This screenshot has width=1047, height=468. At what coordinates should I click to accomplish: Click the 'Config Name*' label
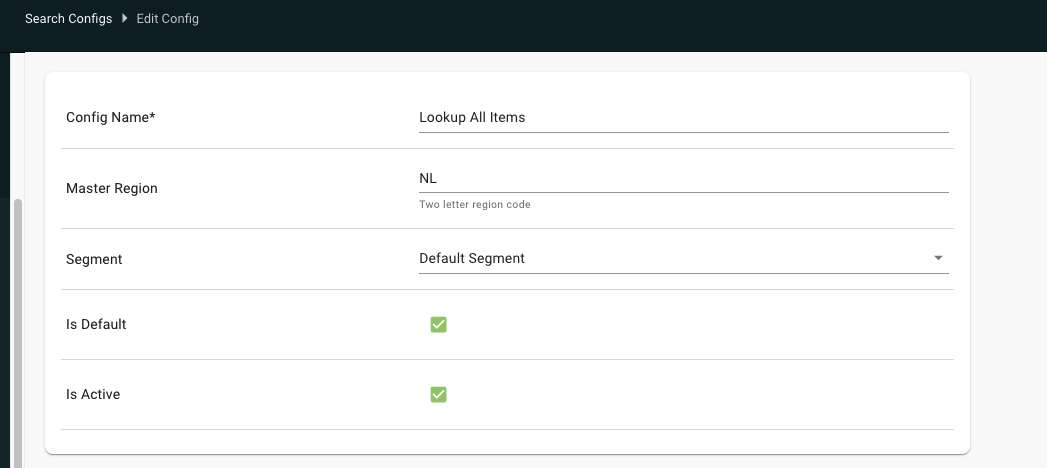pos(110,118)
